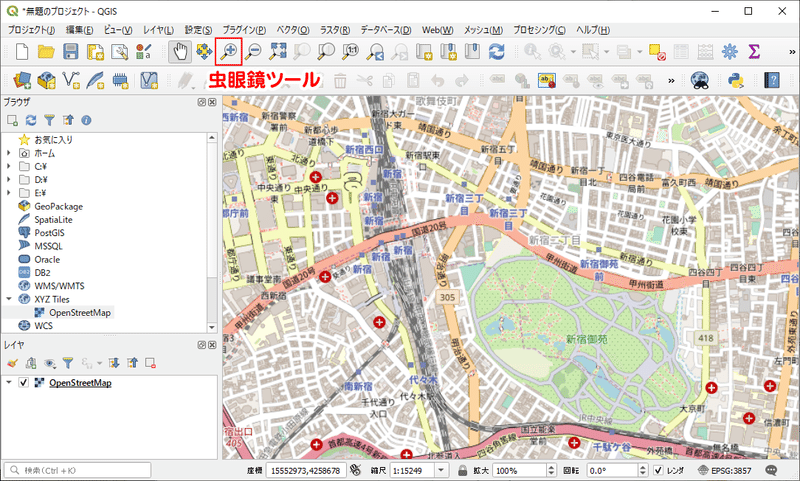Open the Python Console icon
800x481 pixels.
coord(735,80)
